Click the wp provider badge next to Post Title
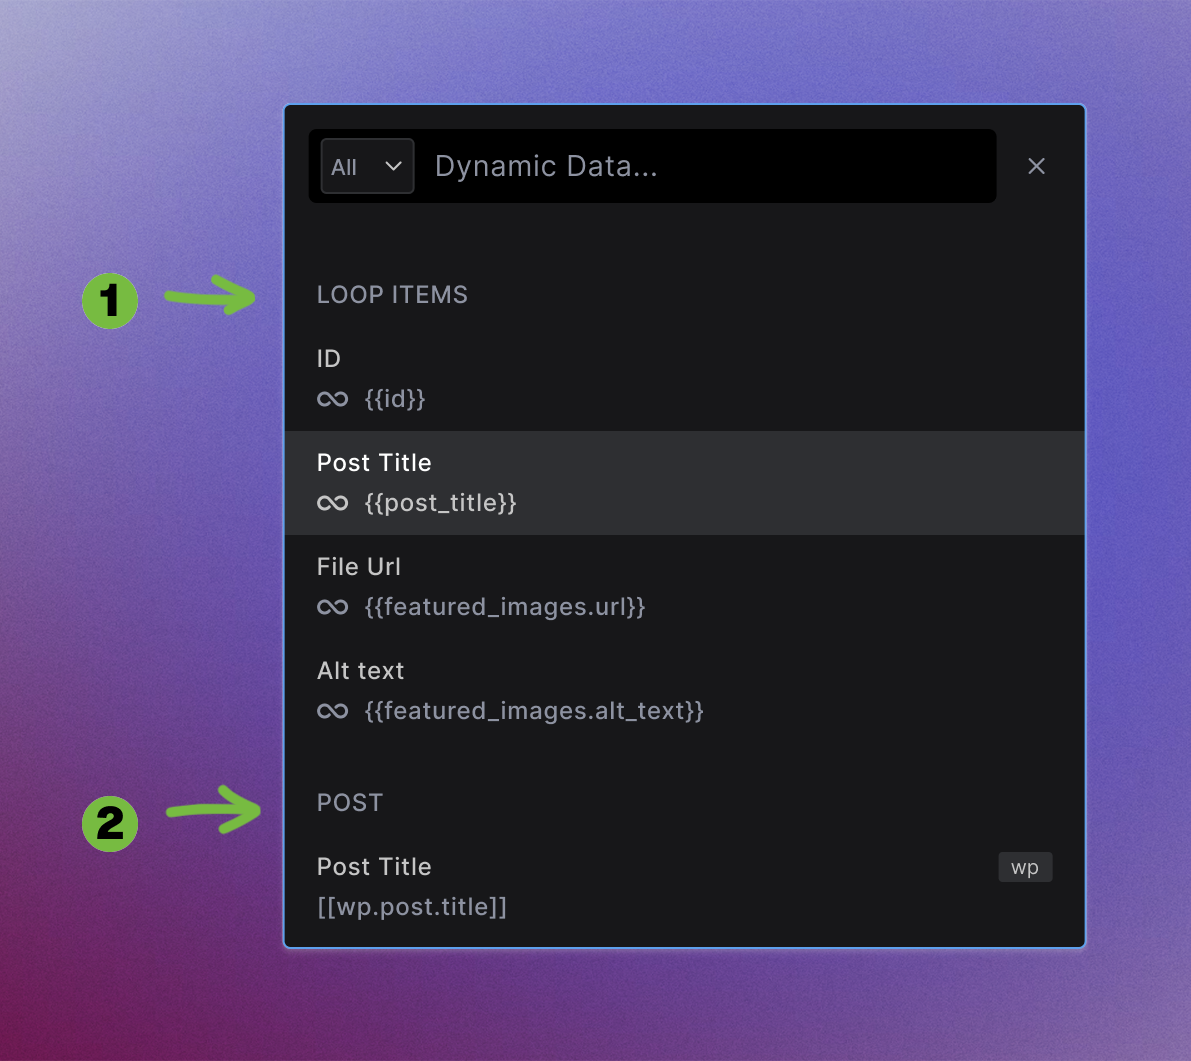Viewport: 1191px width, 1061px height. 1025,867
